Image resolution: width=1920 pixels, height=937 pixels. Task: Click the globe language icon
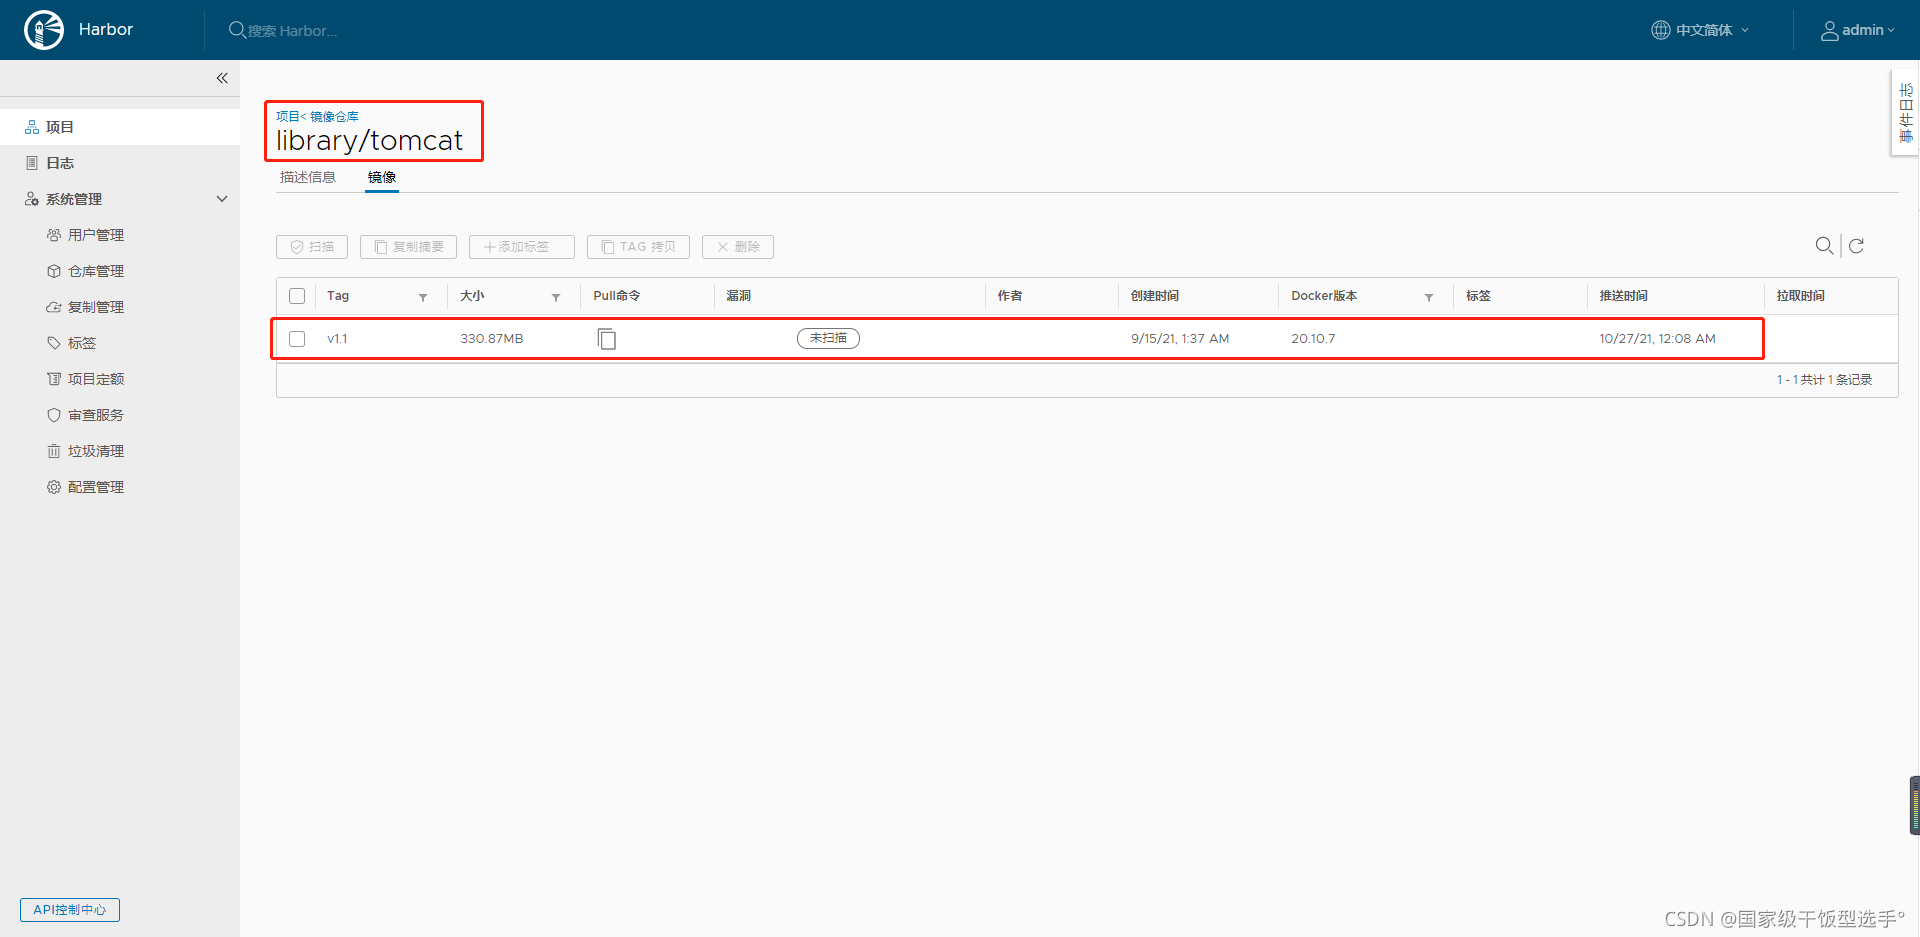(x=1660, y=30)
